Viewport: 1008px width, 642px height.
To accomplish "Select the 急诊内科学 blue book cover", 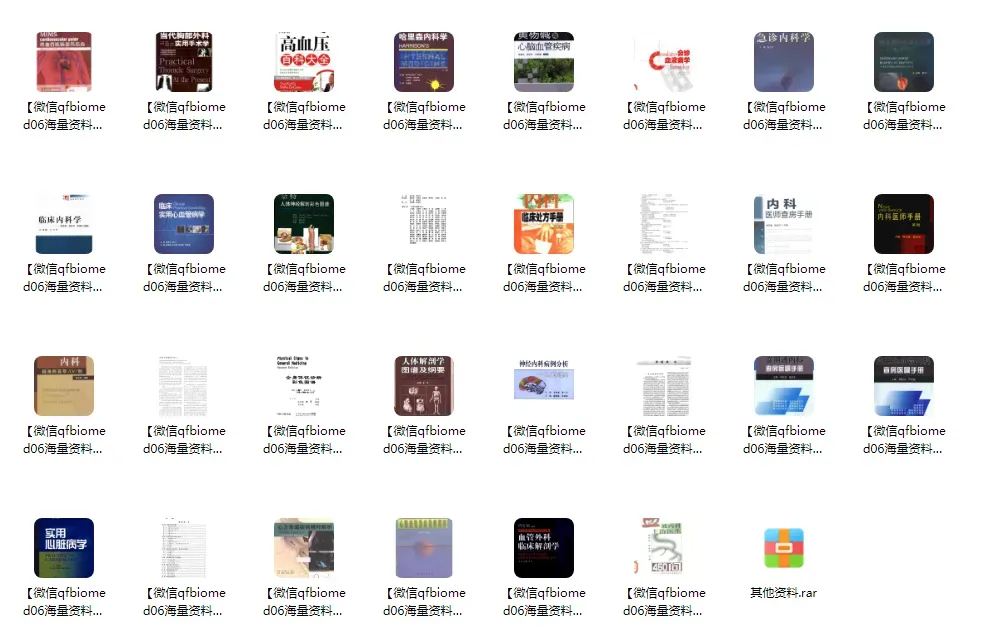I will tap(784, 62).
